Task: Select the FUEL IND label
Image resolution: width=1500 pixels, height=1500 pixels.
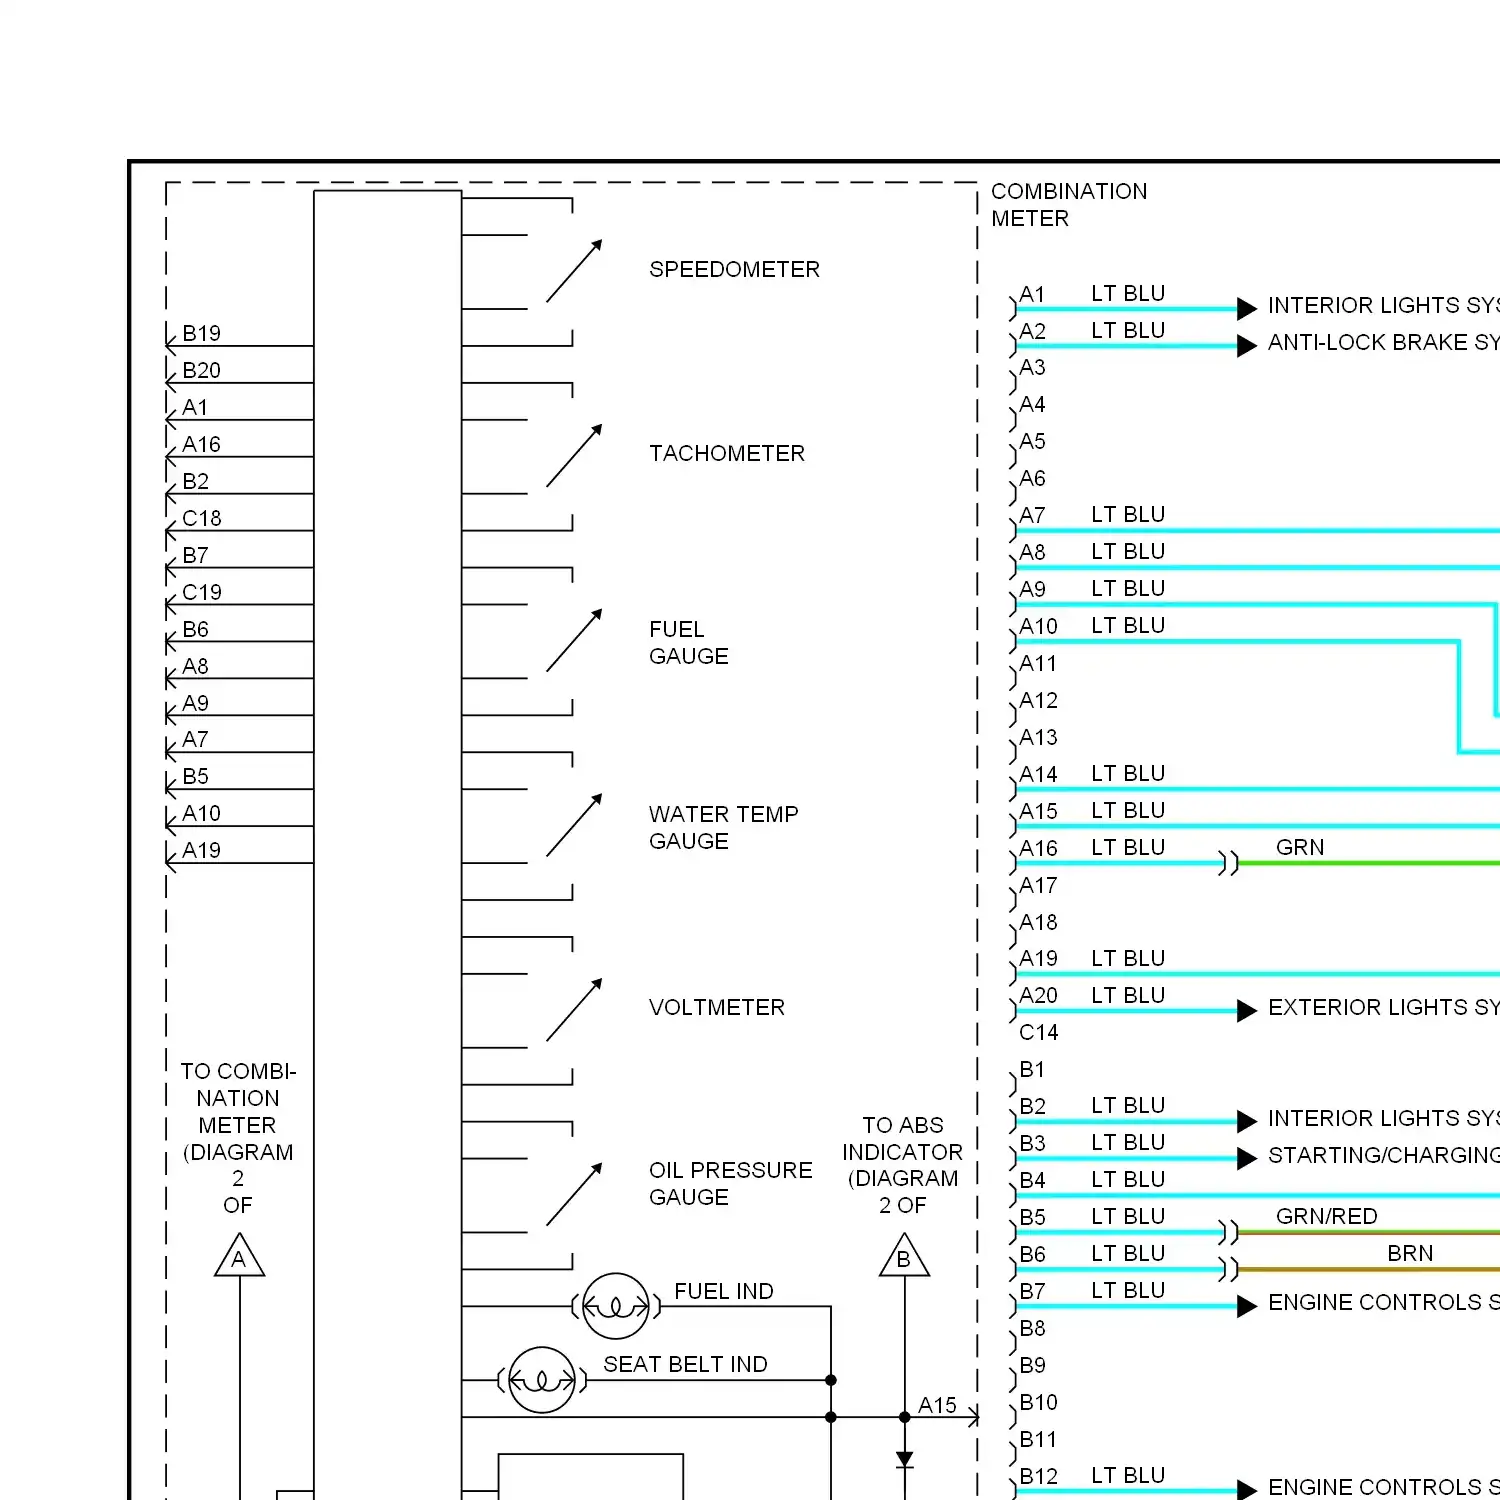Action: [x=724, y=1292]
